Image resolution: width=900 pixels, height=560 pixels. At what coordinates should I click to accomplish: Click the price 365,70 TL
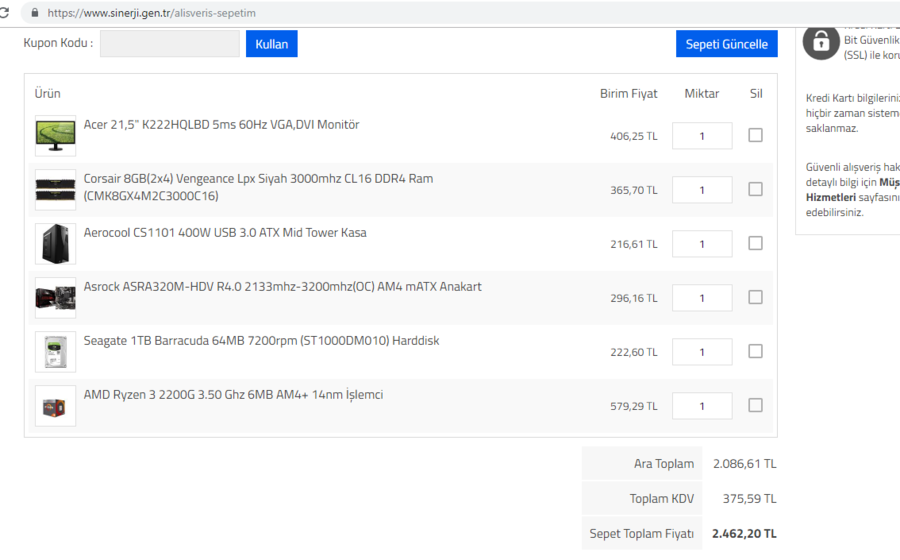click(634, 190)
